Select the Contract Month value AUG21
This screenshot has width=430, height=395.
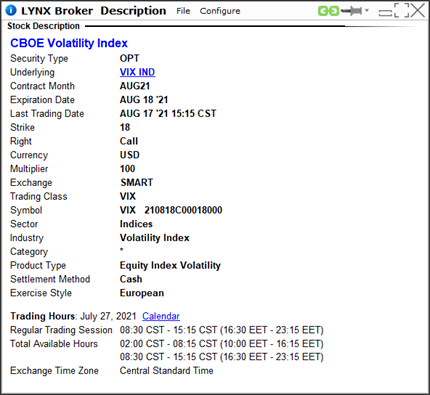click(135, 86)
